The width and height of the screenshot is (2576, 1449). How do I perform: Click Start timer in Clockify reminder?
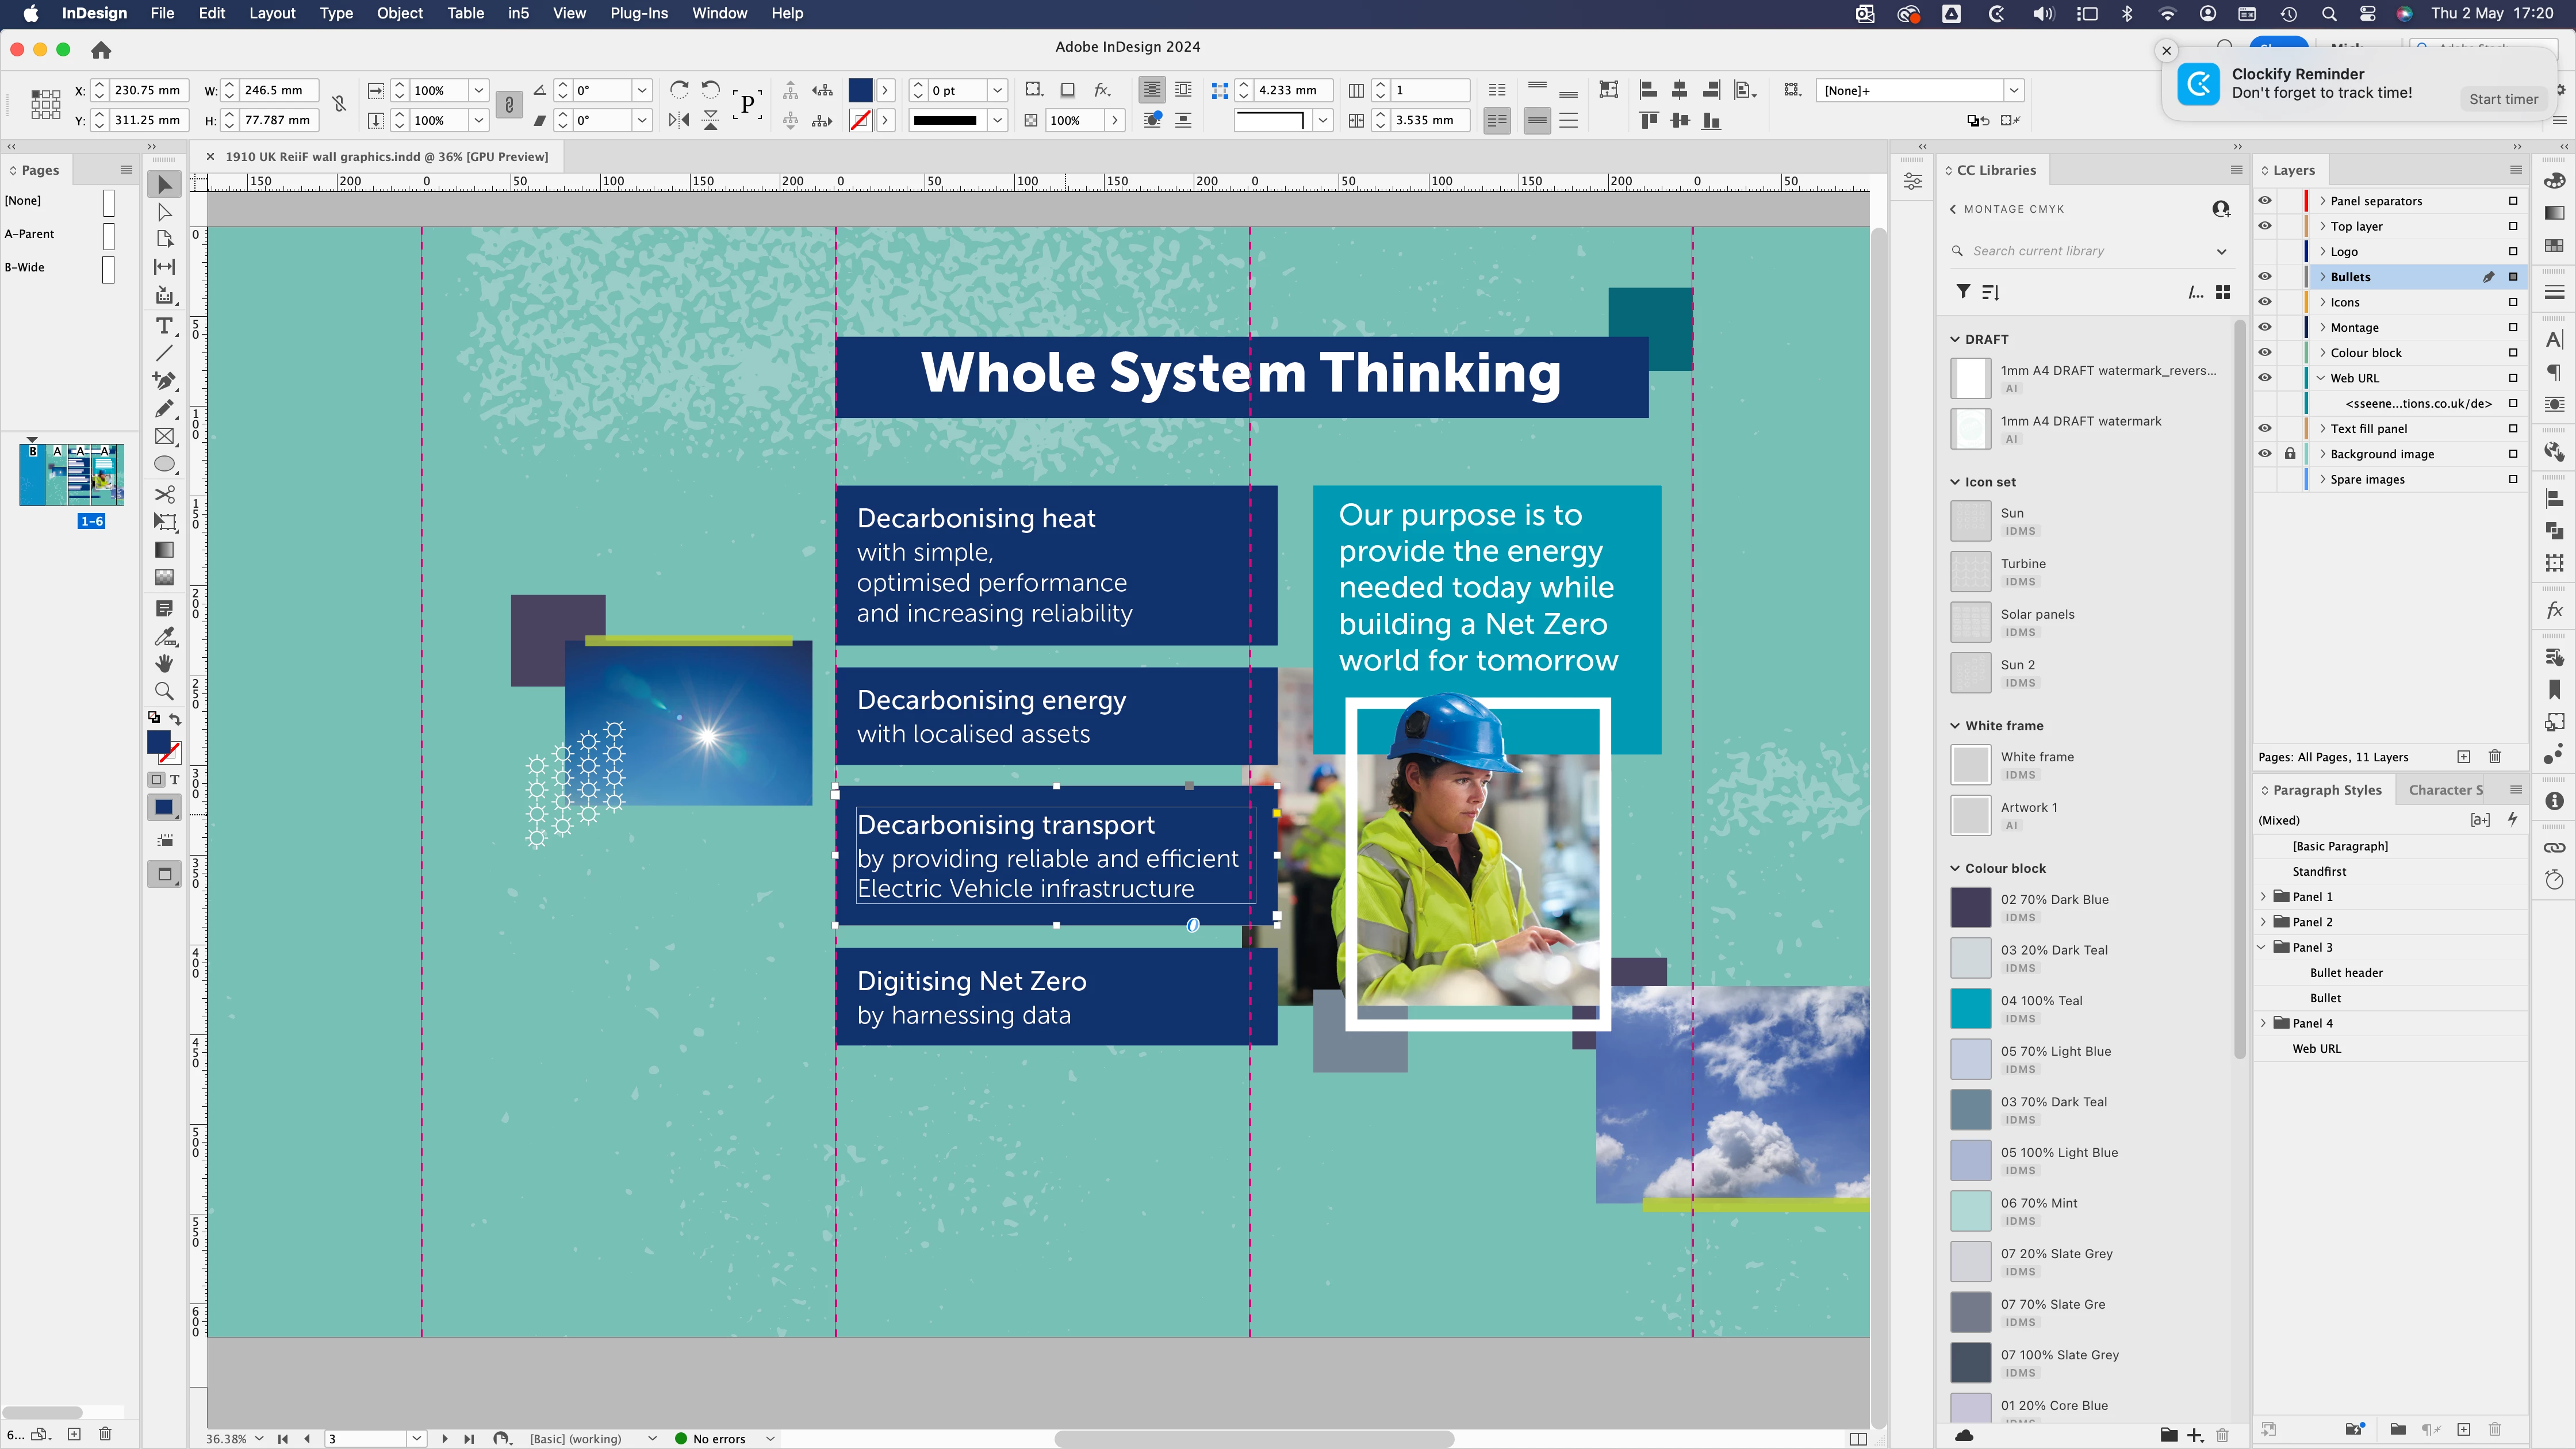point(2502,99)
